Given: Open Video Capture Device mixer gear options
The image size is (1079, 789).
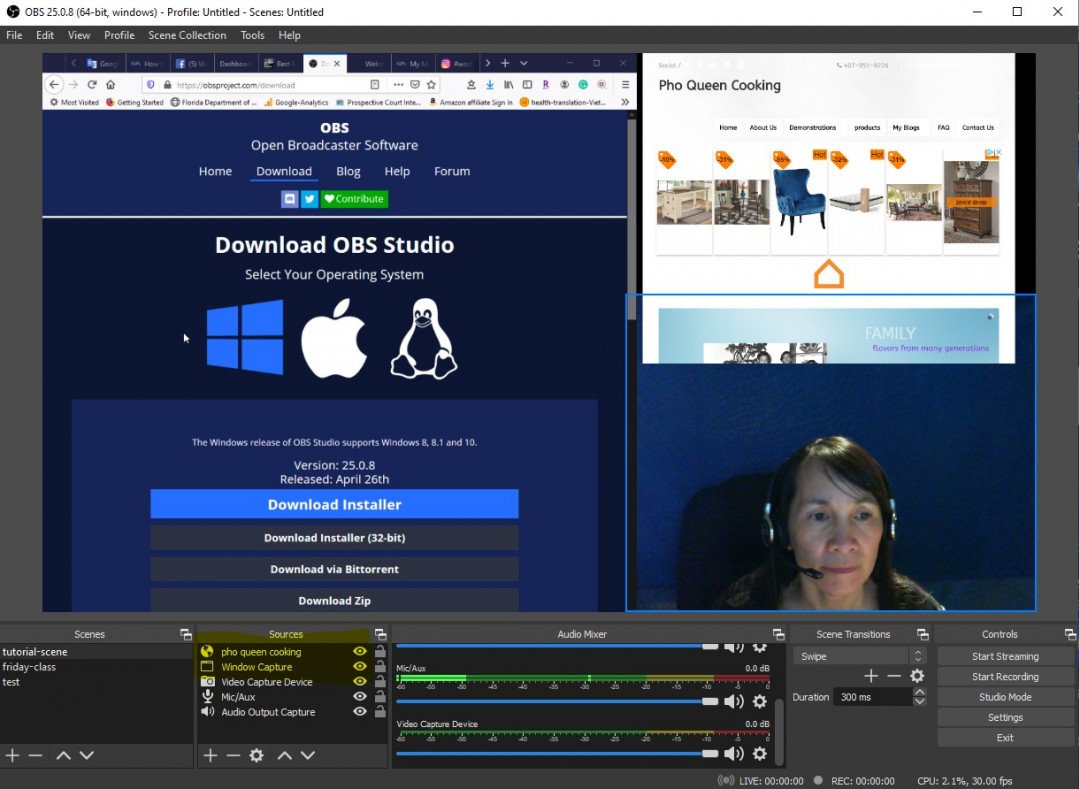Looking at the screenshot, I should coord(760,753).
